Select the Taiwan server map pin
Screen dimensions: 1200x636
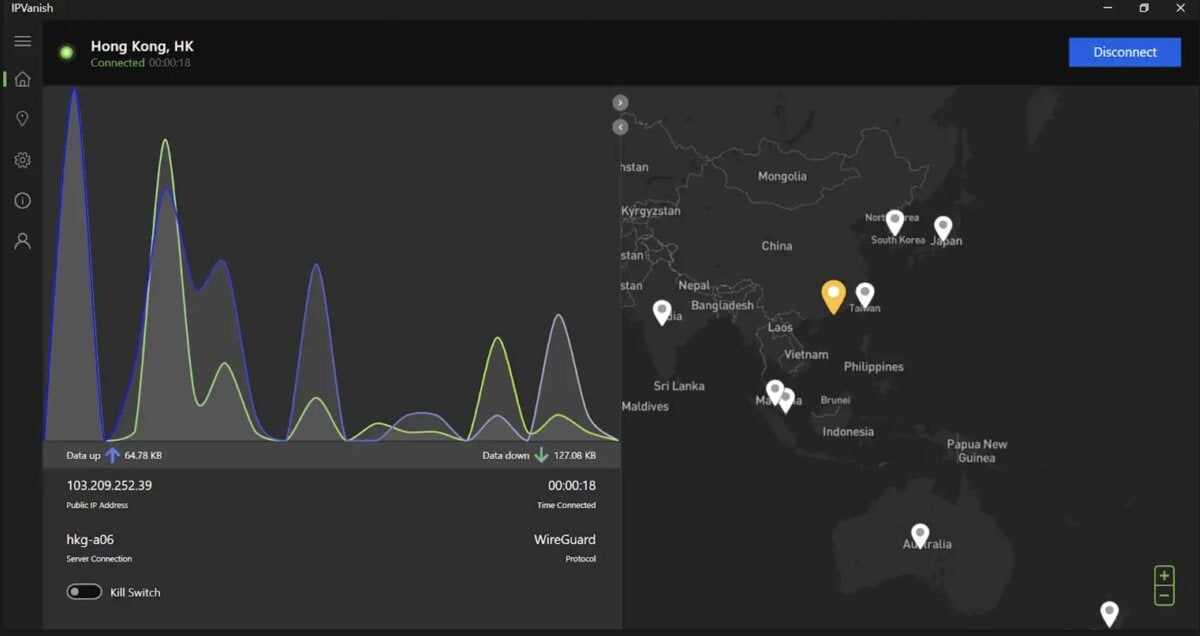tap(865, 295)
